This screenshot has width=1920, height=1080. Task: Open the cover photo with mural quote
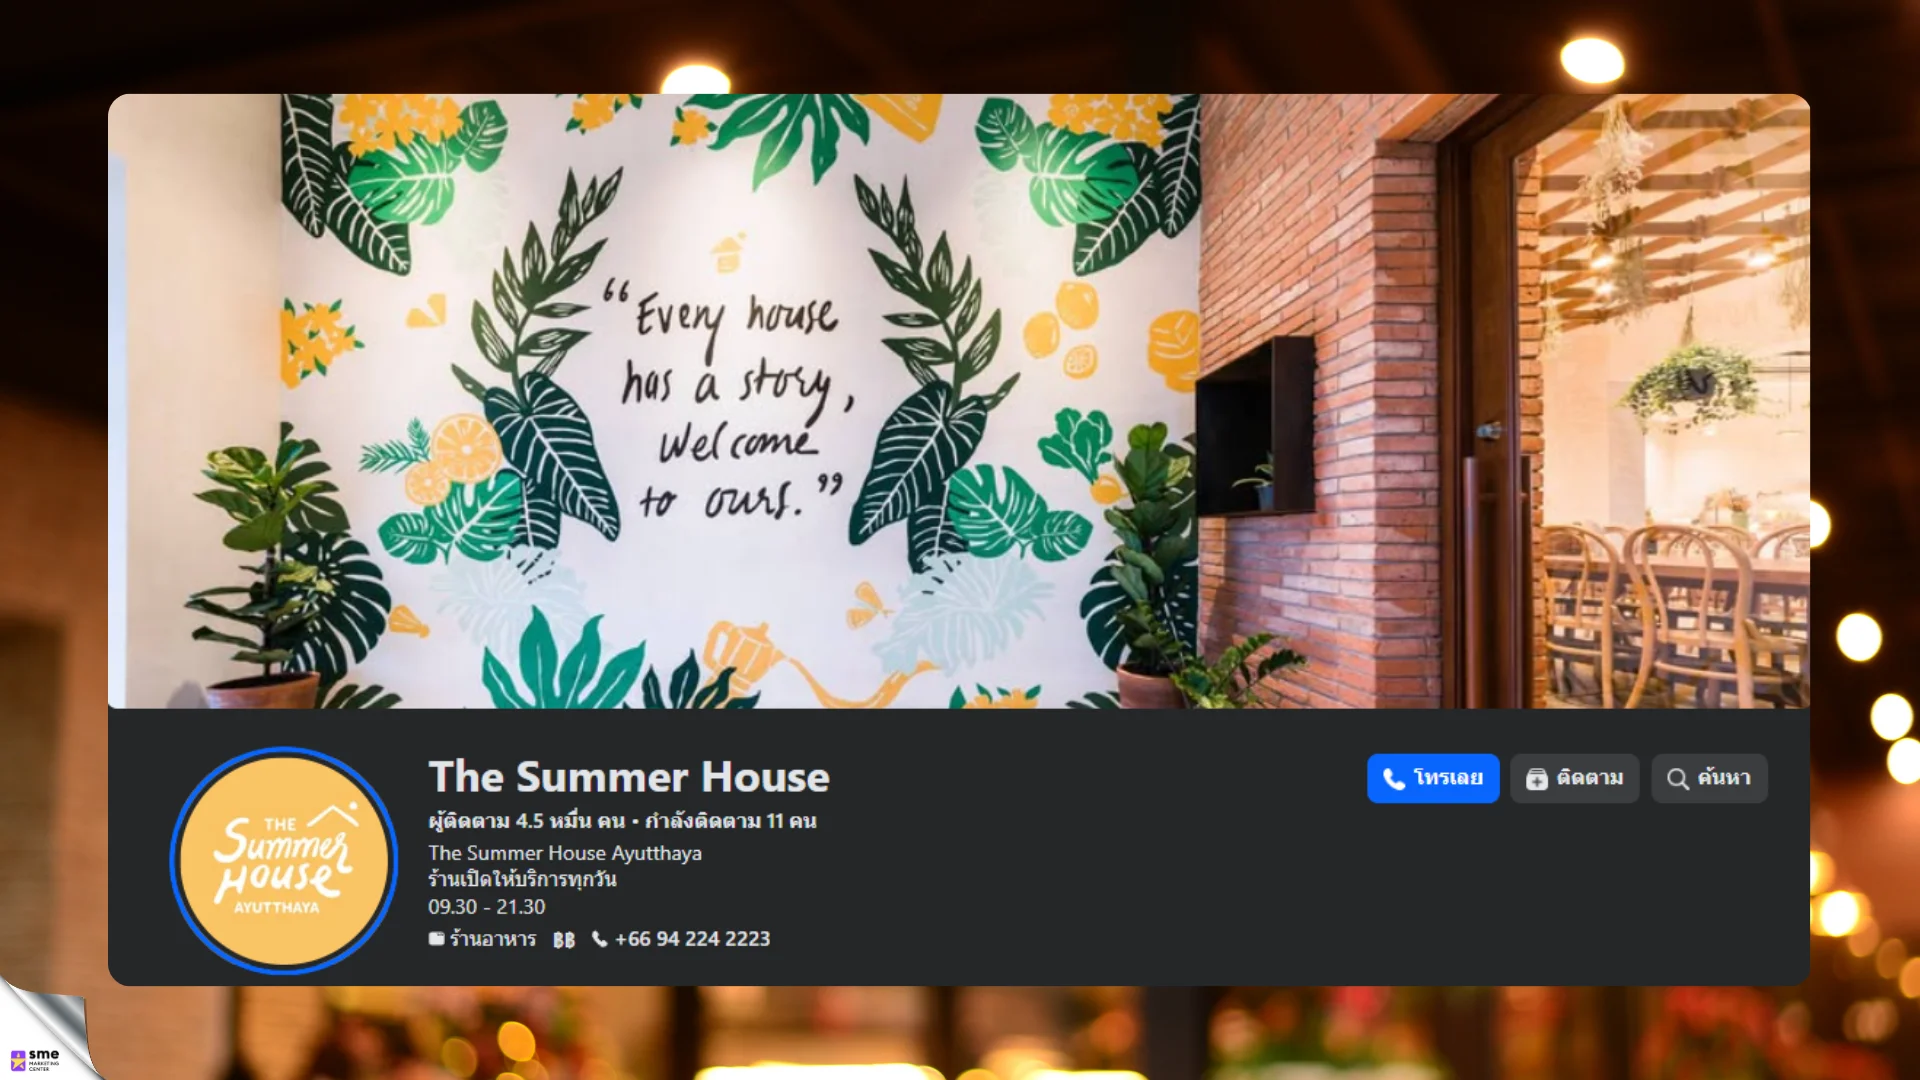tap(959, 401)
